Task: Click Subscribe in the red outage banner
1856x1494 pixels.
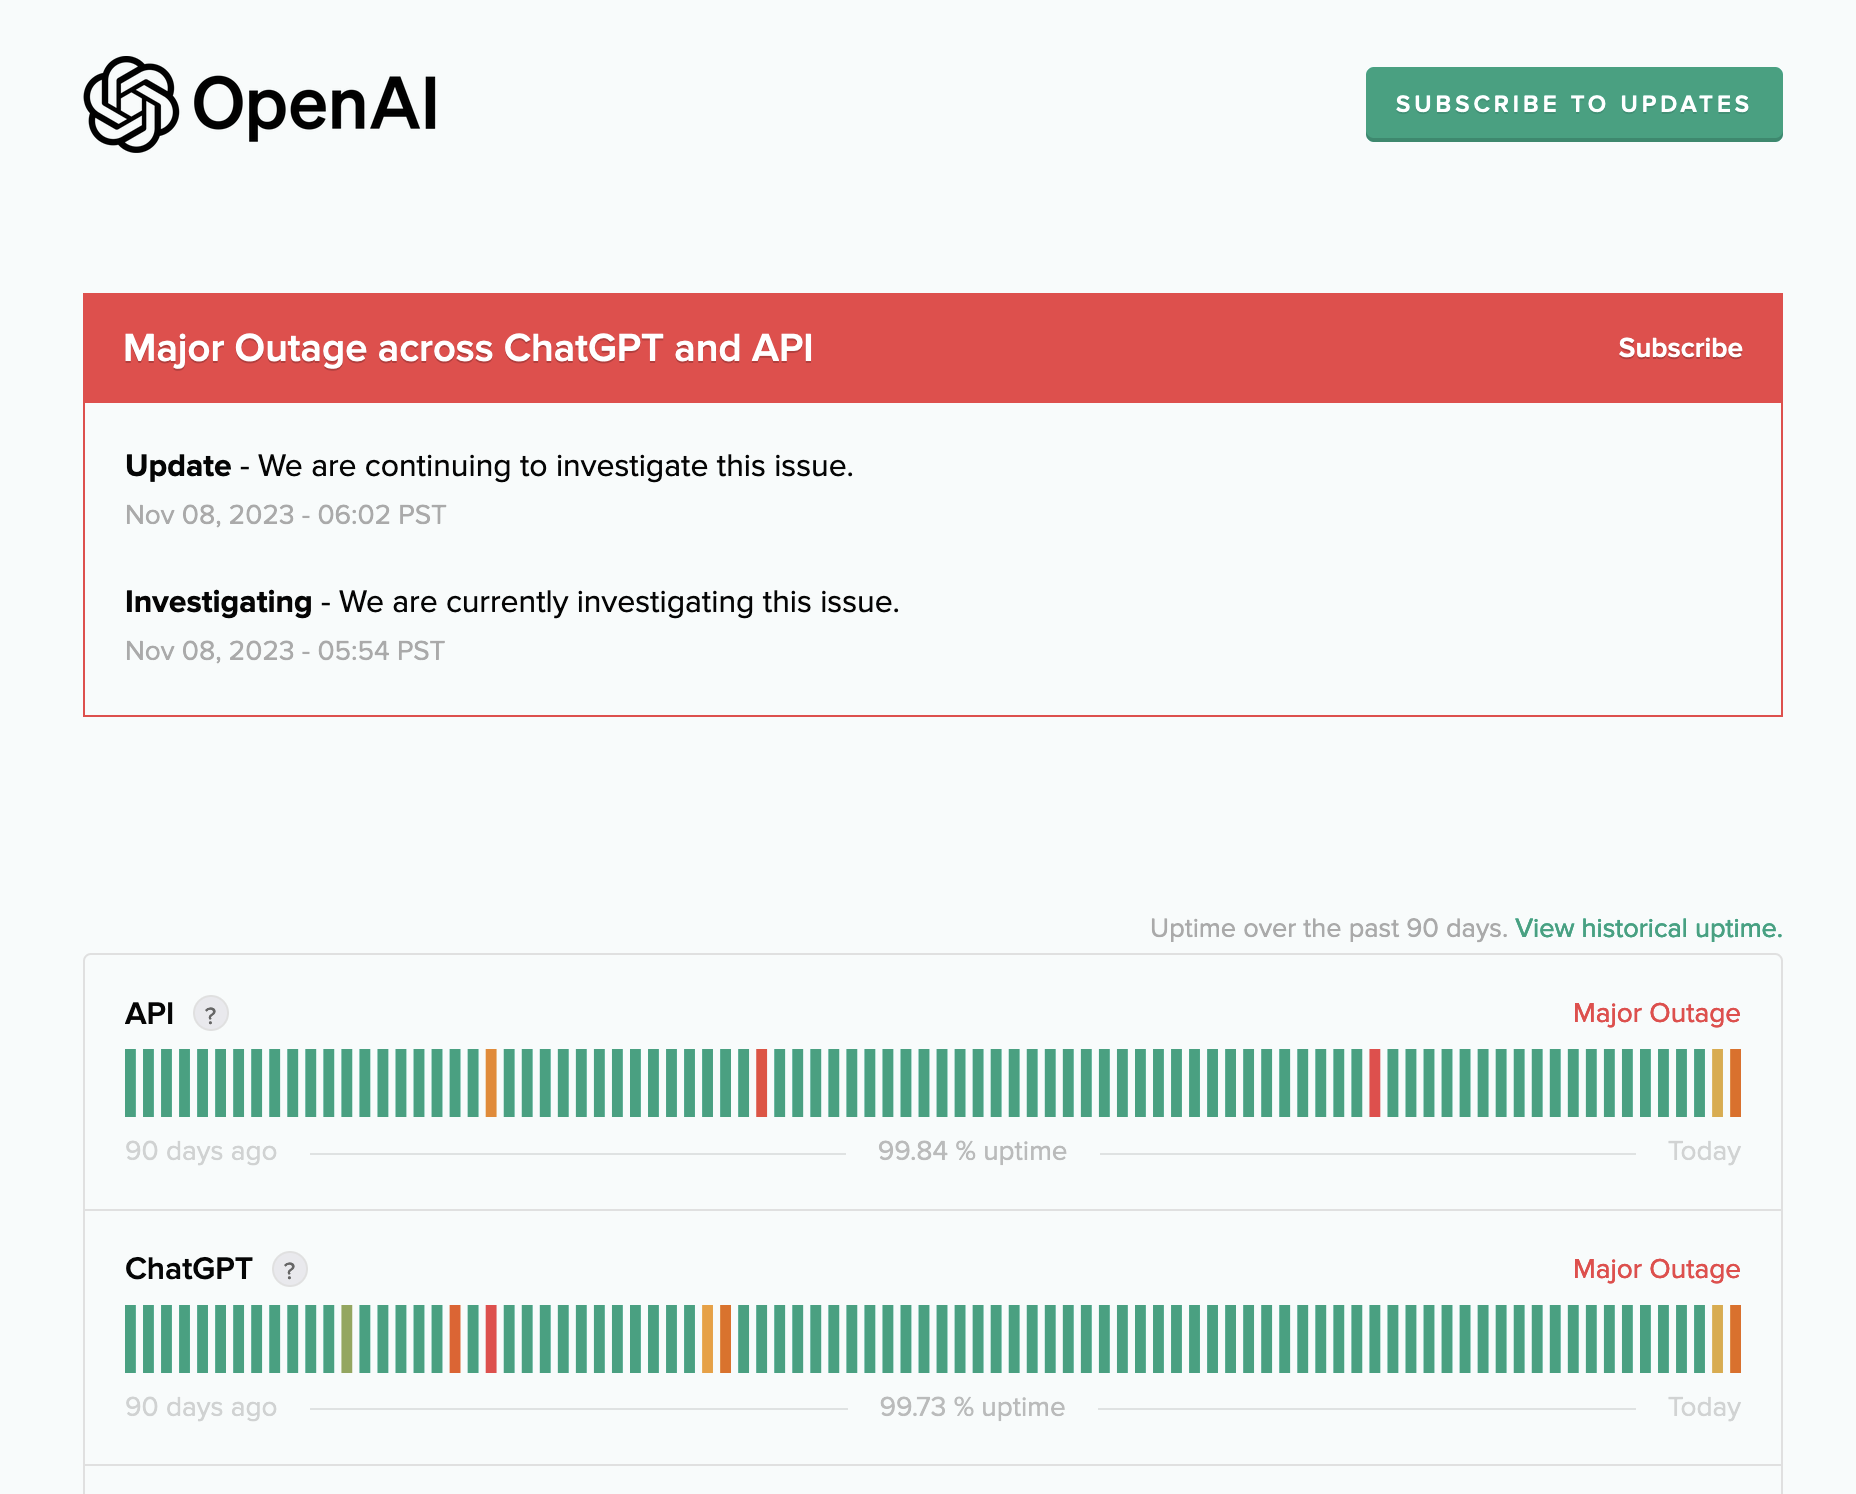Action: click(x=1680, y=348)
